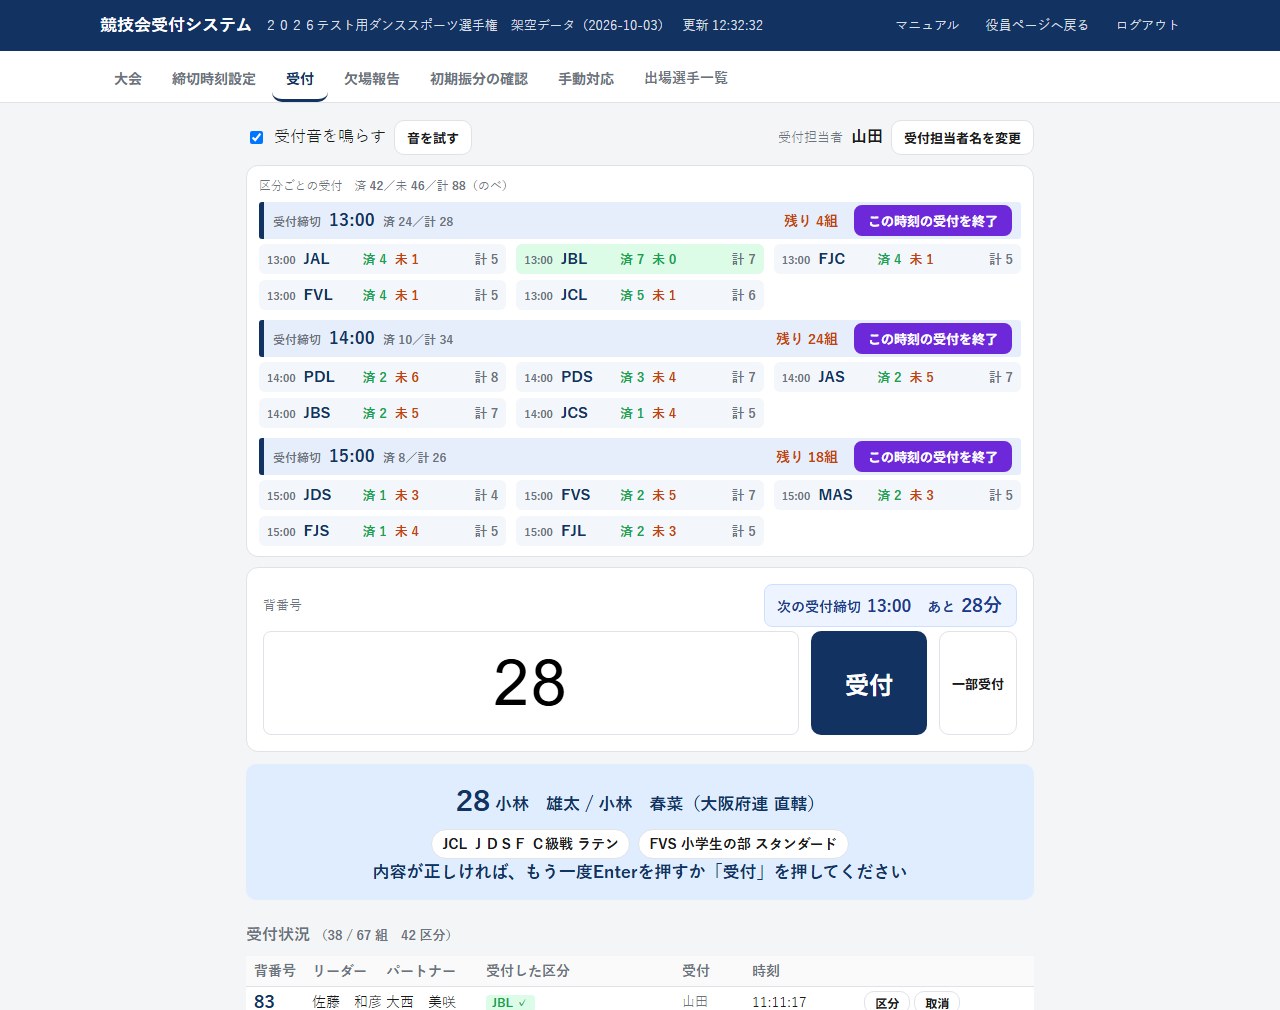End reception for the 15:00 deadline
Viewport: 1280px width, 1010px height.
pos(933,457)
